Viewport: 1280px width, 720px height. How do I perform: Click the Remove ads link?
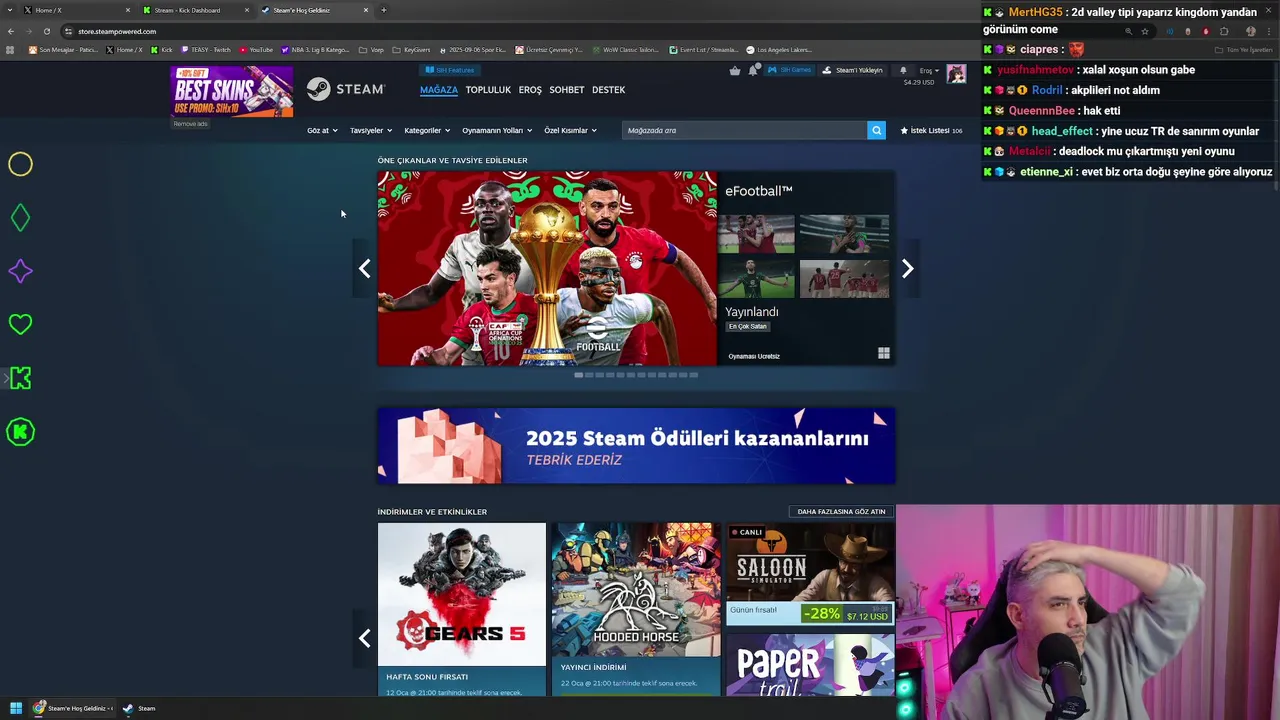[x=190, y=124]
